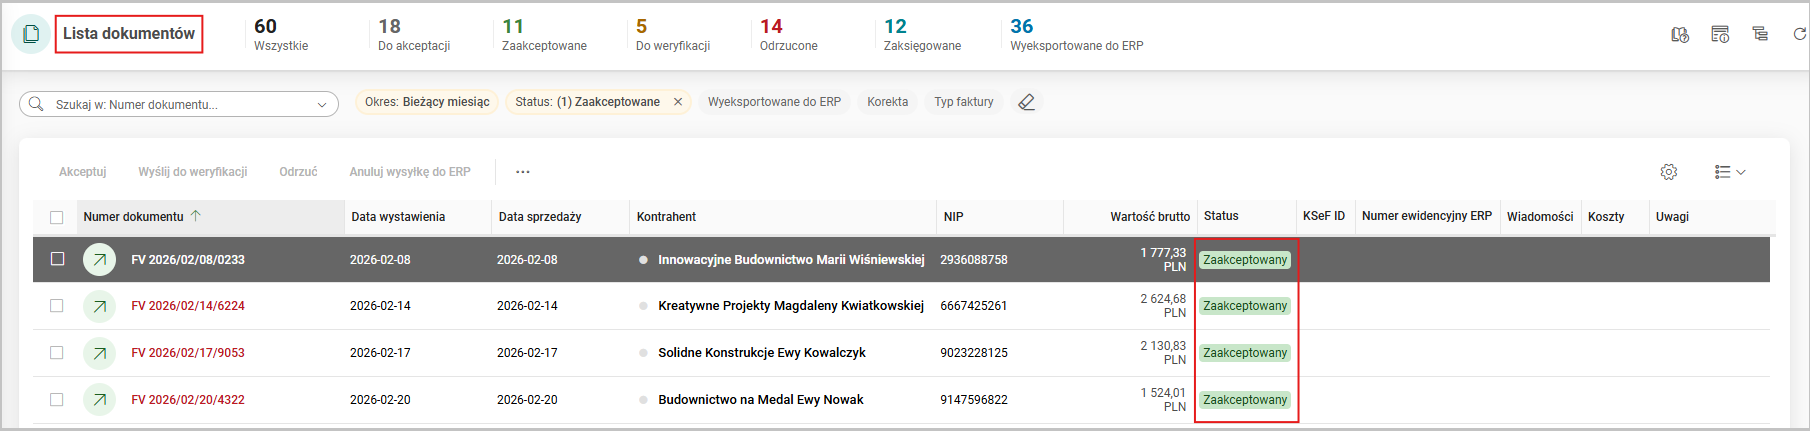Open invoice FV 2026/02/08/0233 arrow icon
Screen dimensions: 1810x431
(x=99, y=260)
